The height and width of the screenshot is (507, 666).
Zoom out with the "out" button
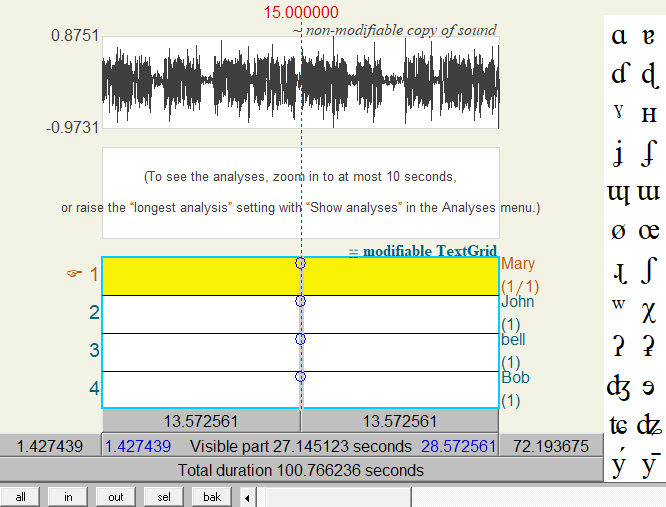coord(116,497)
